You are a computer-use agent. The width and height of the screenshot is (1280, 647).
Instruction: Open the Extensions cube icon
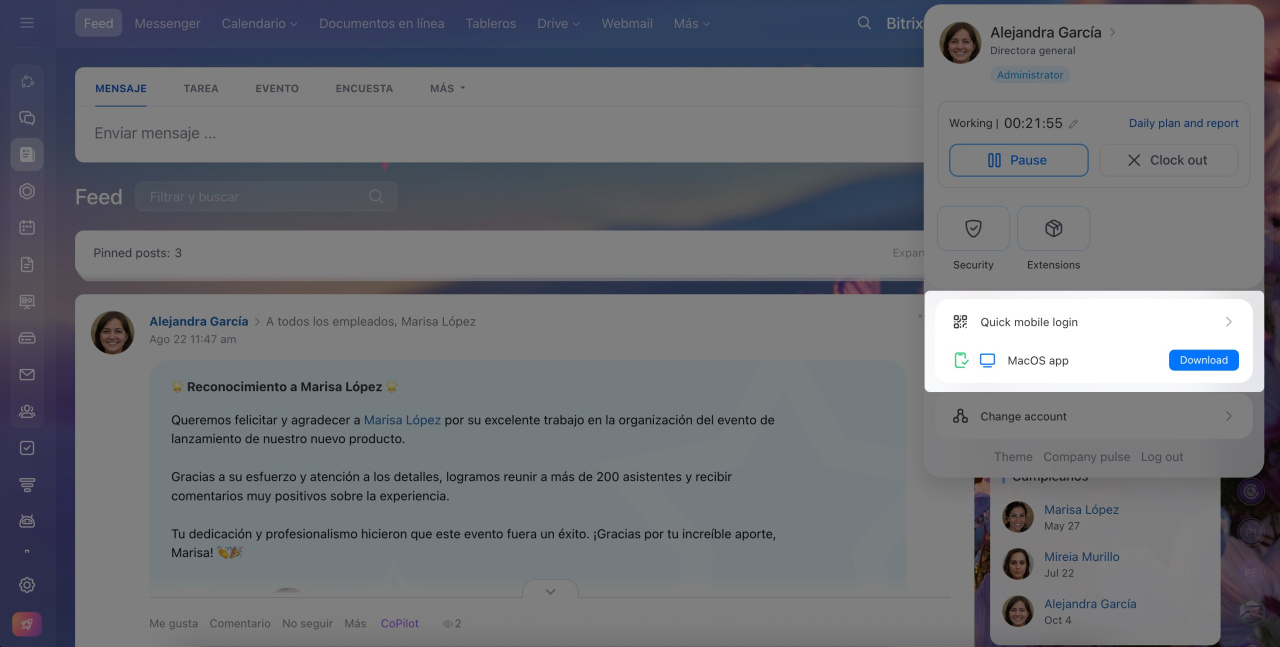pos(1053,229)
